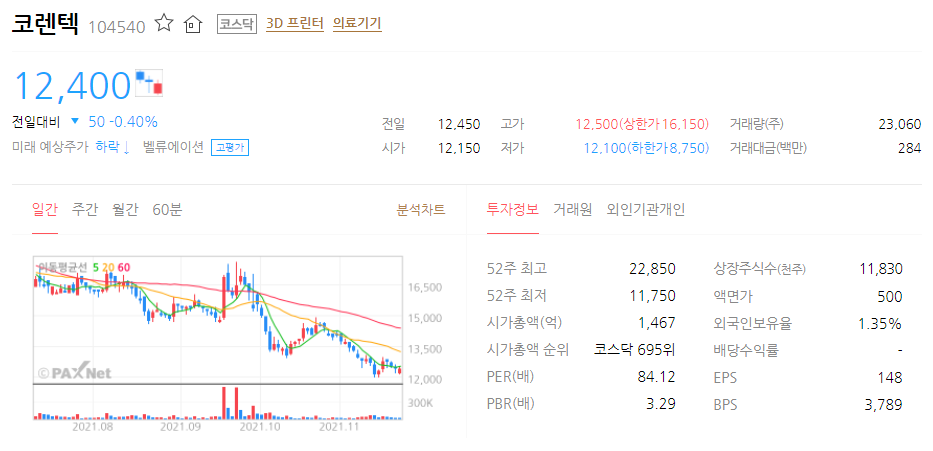933x451 pixels.
Task: Click the 코스닥 market badge
Action: click(237, 24)
